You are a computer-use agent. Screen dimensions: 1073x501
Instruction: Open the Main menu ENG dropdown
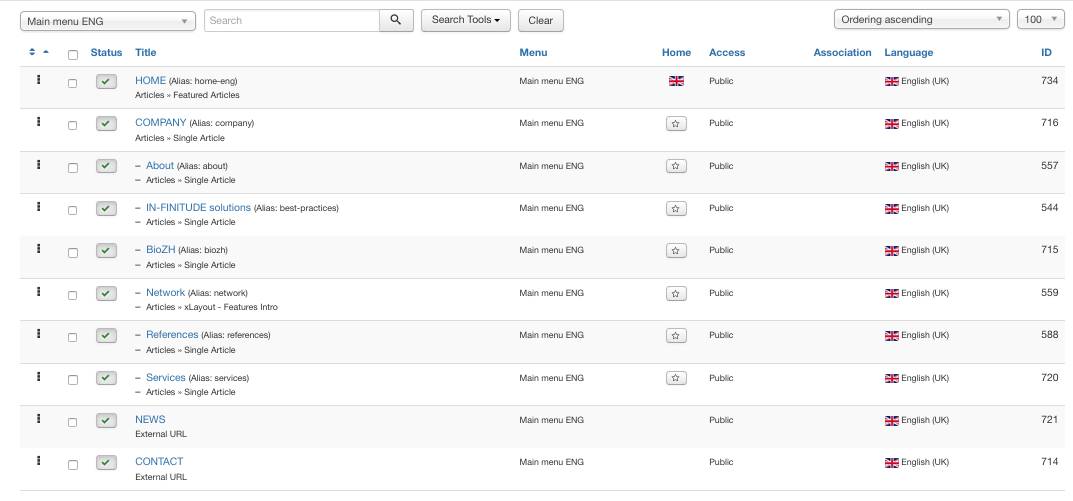click(108, 21)
